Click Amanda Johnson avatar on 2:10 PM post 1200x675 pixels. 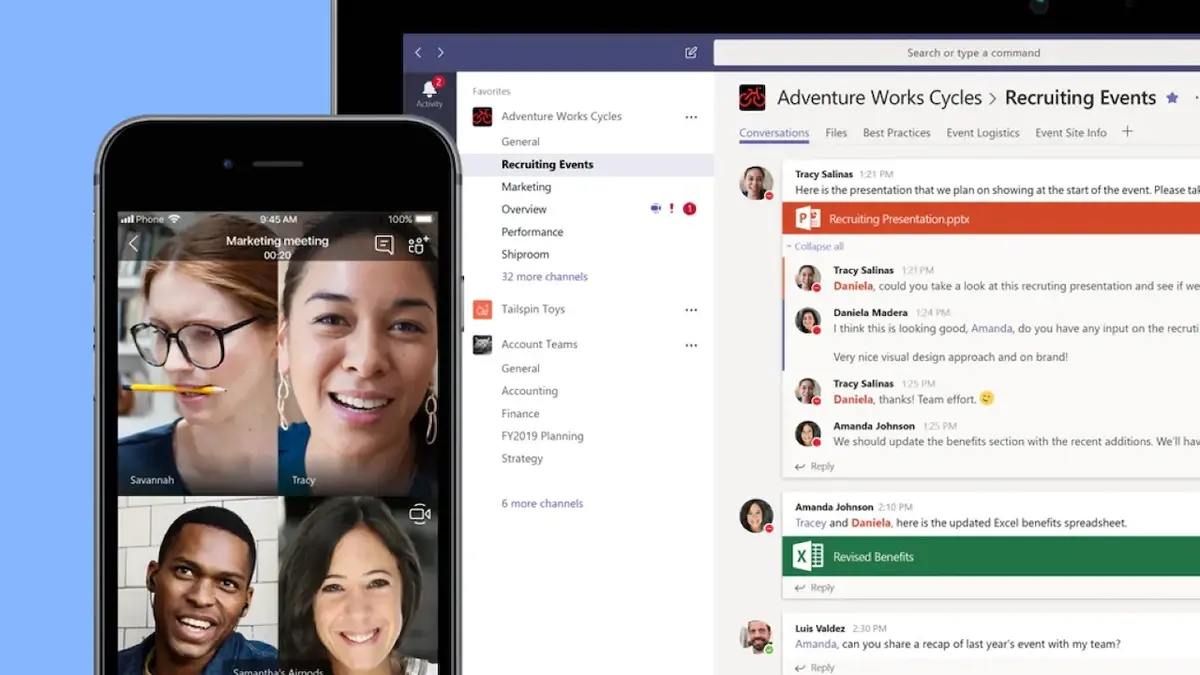click(756, 516)
